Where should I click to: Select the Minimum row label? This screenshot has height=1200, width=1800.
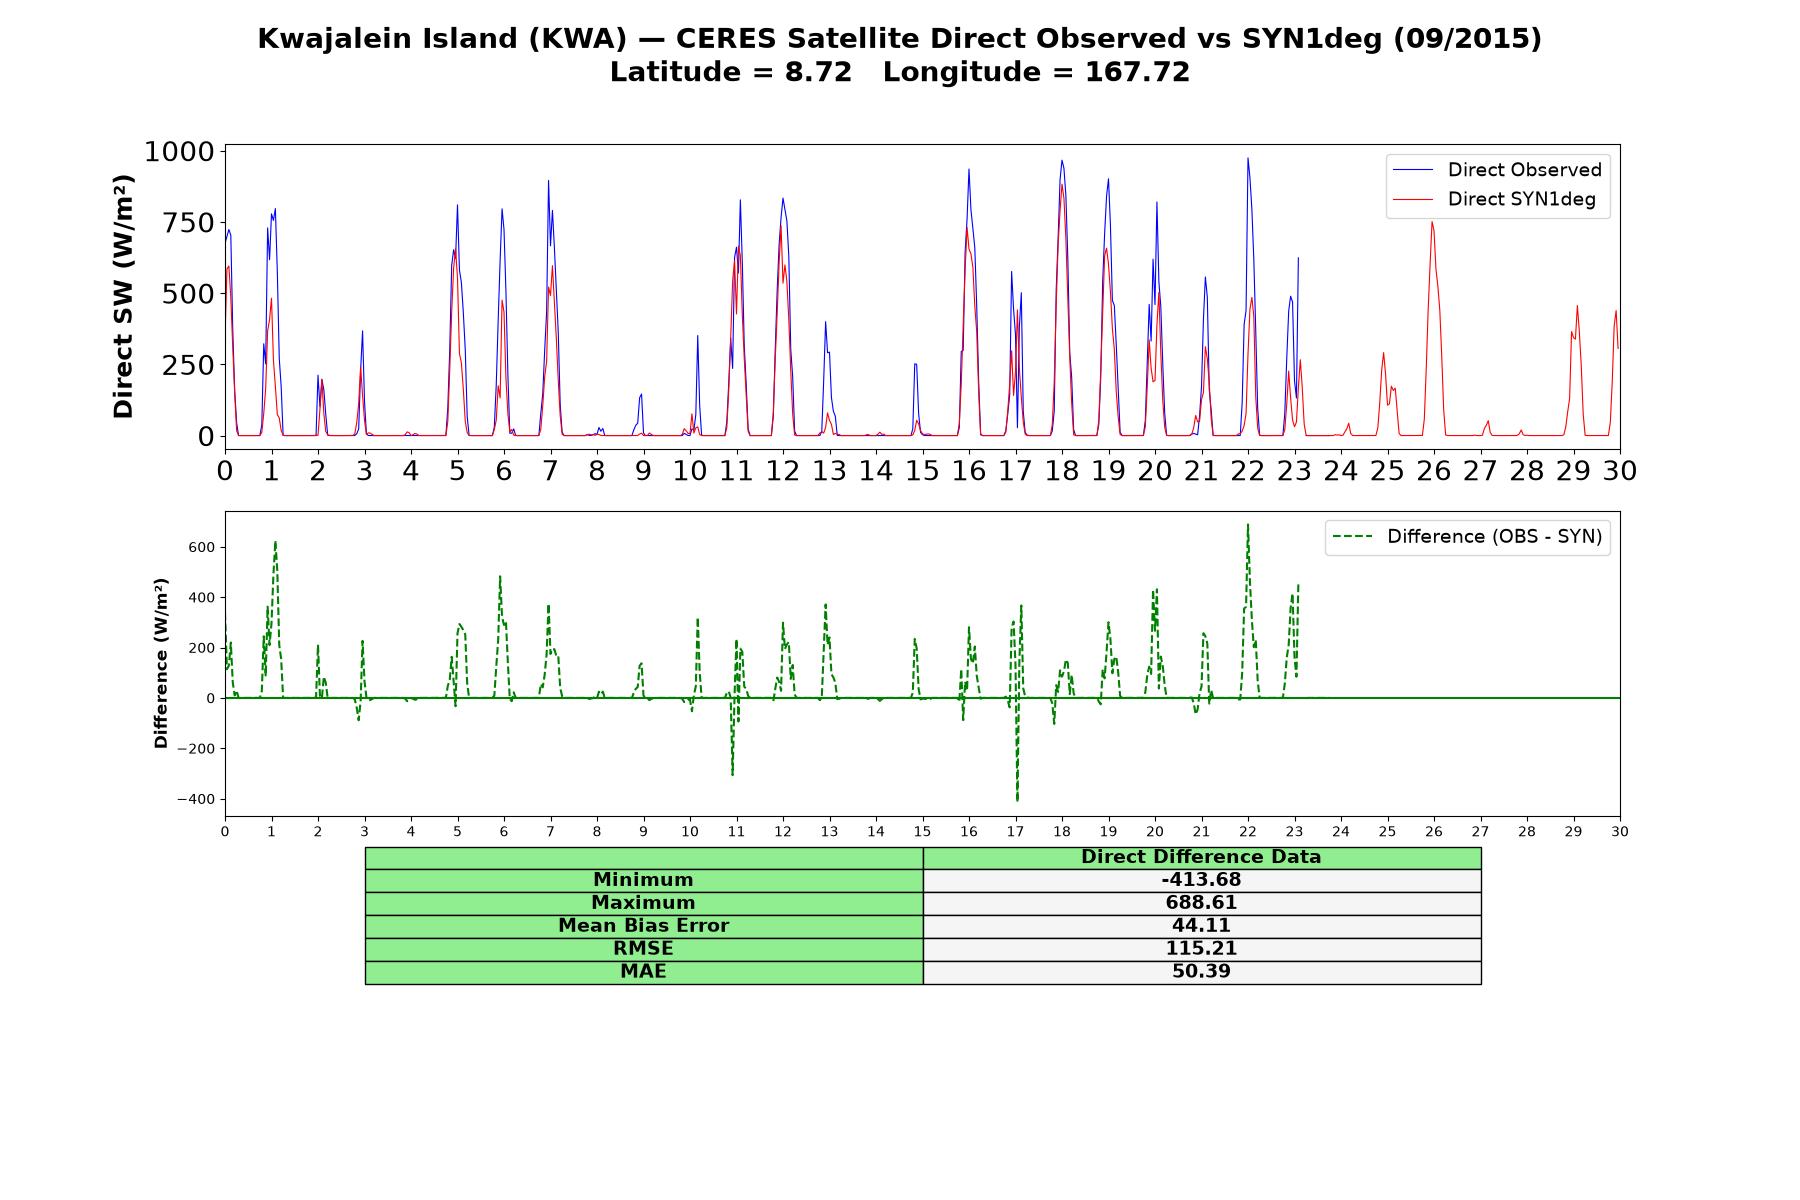pos(643,880)
